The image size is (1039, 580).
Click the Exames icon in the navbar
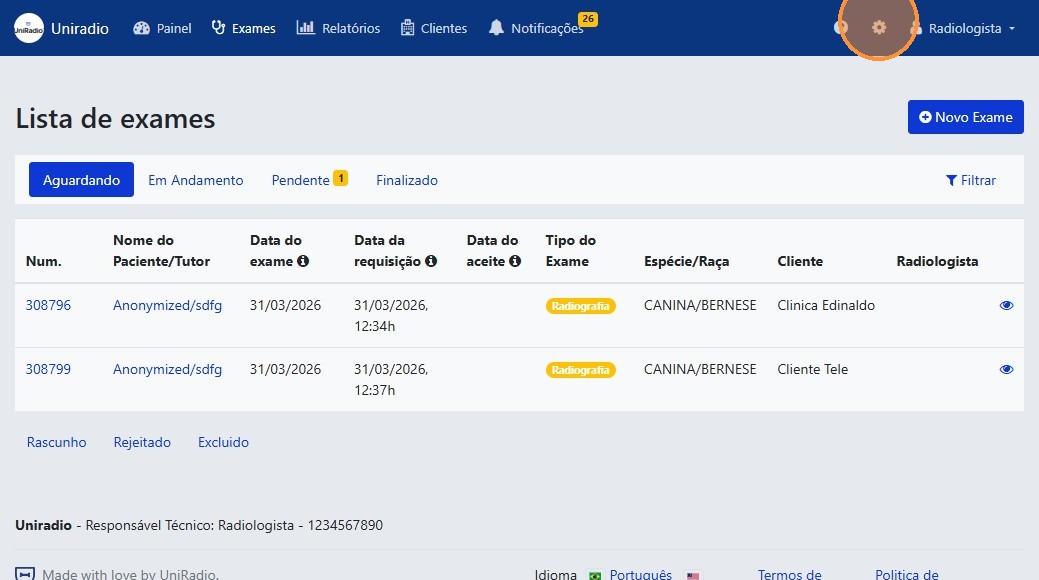[219, 27]
